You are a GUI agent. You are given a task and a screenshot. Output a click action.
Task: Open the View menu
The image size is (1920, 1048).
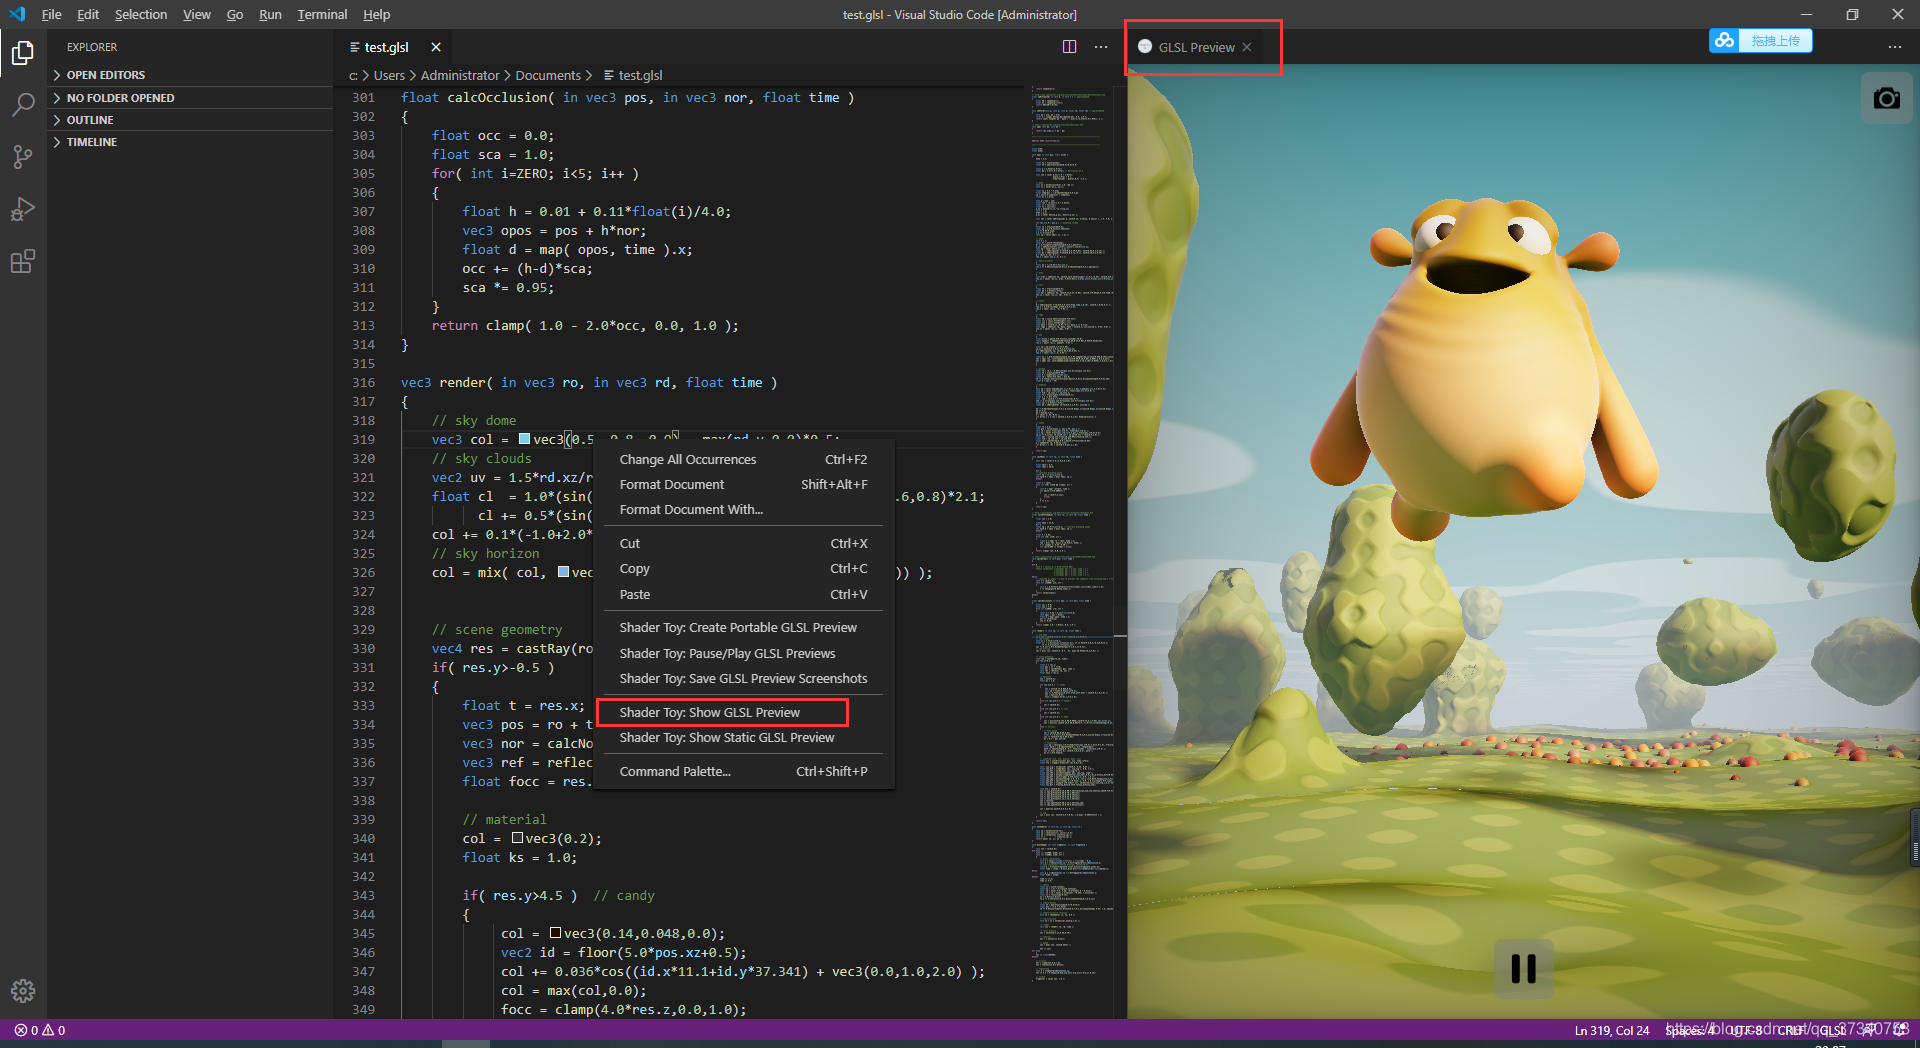click(197, 14)
